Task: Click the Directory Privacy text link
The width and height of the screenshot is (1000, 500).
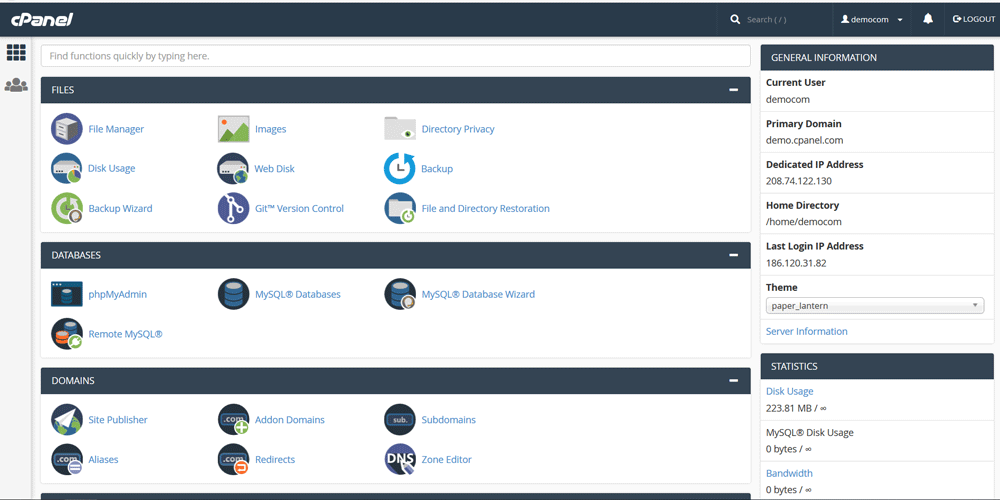Action: click(x=458, y=129)
